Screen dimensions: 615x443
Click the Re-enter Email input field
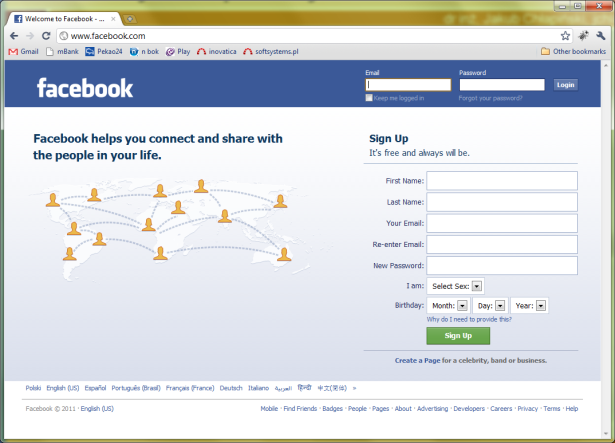[502, 244]
